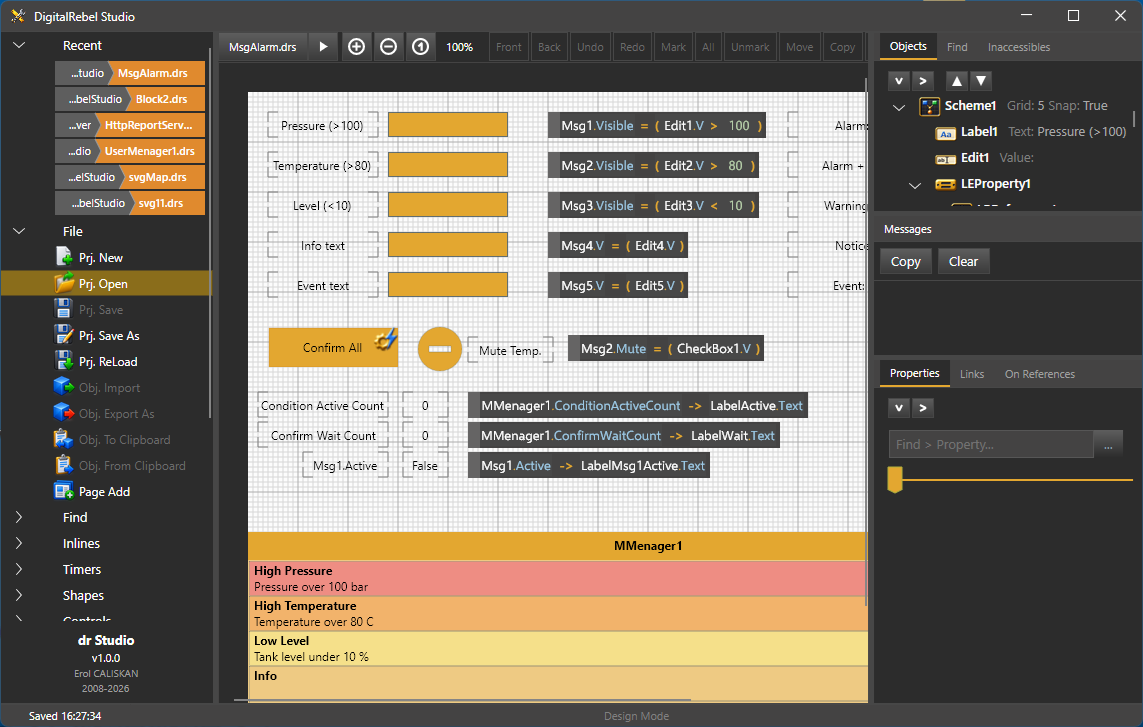The width and height of the screenshot is (1143, 727).
Task: Open a project via Prj. Open
Action: (106, 284)
